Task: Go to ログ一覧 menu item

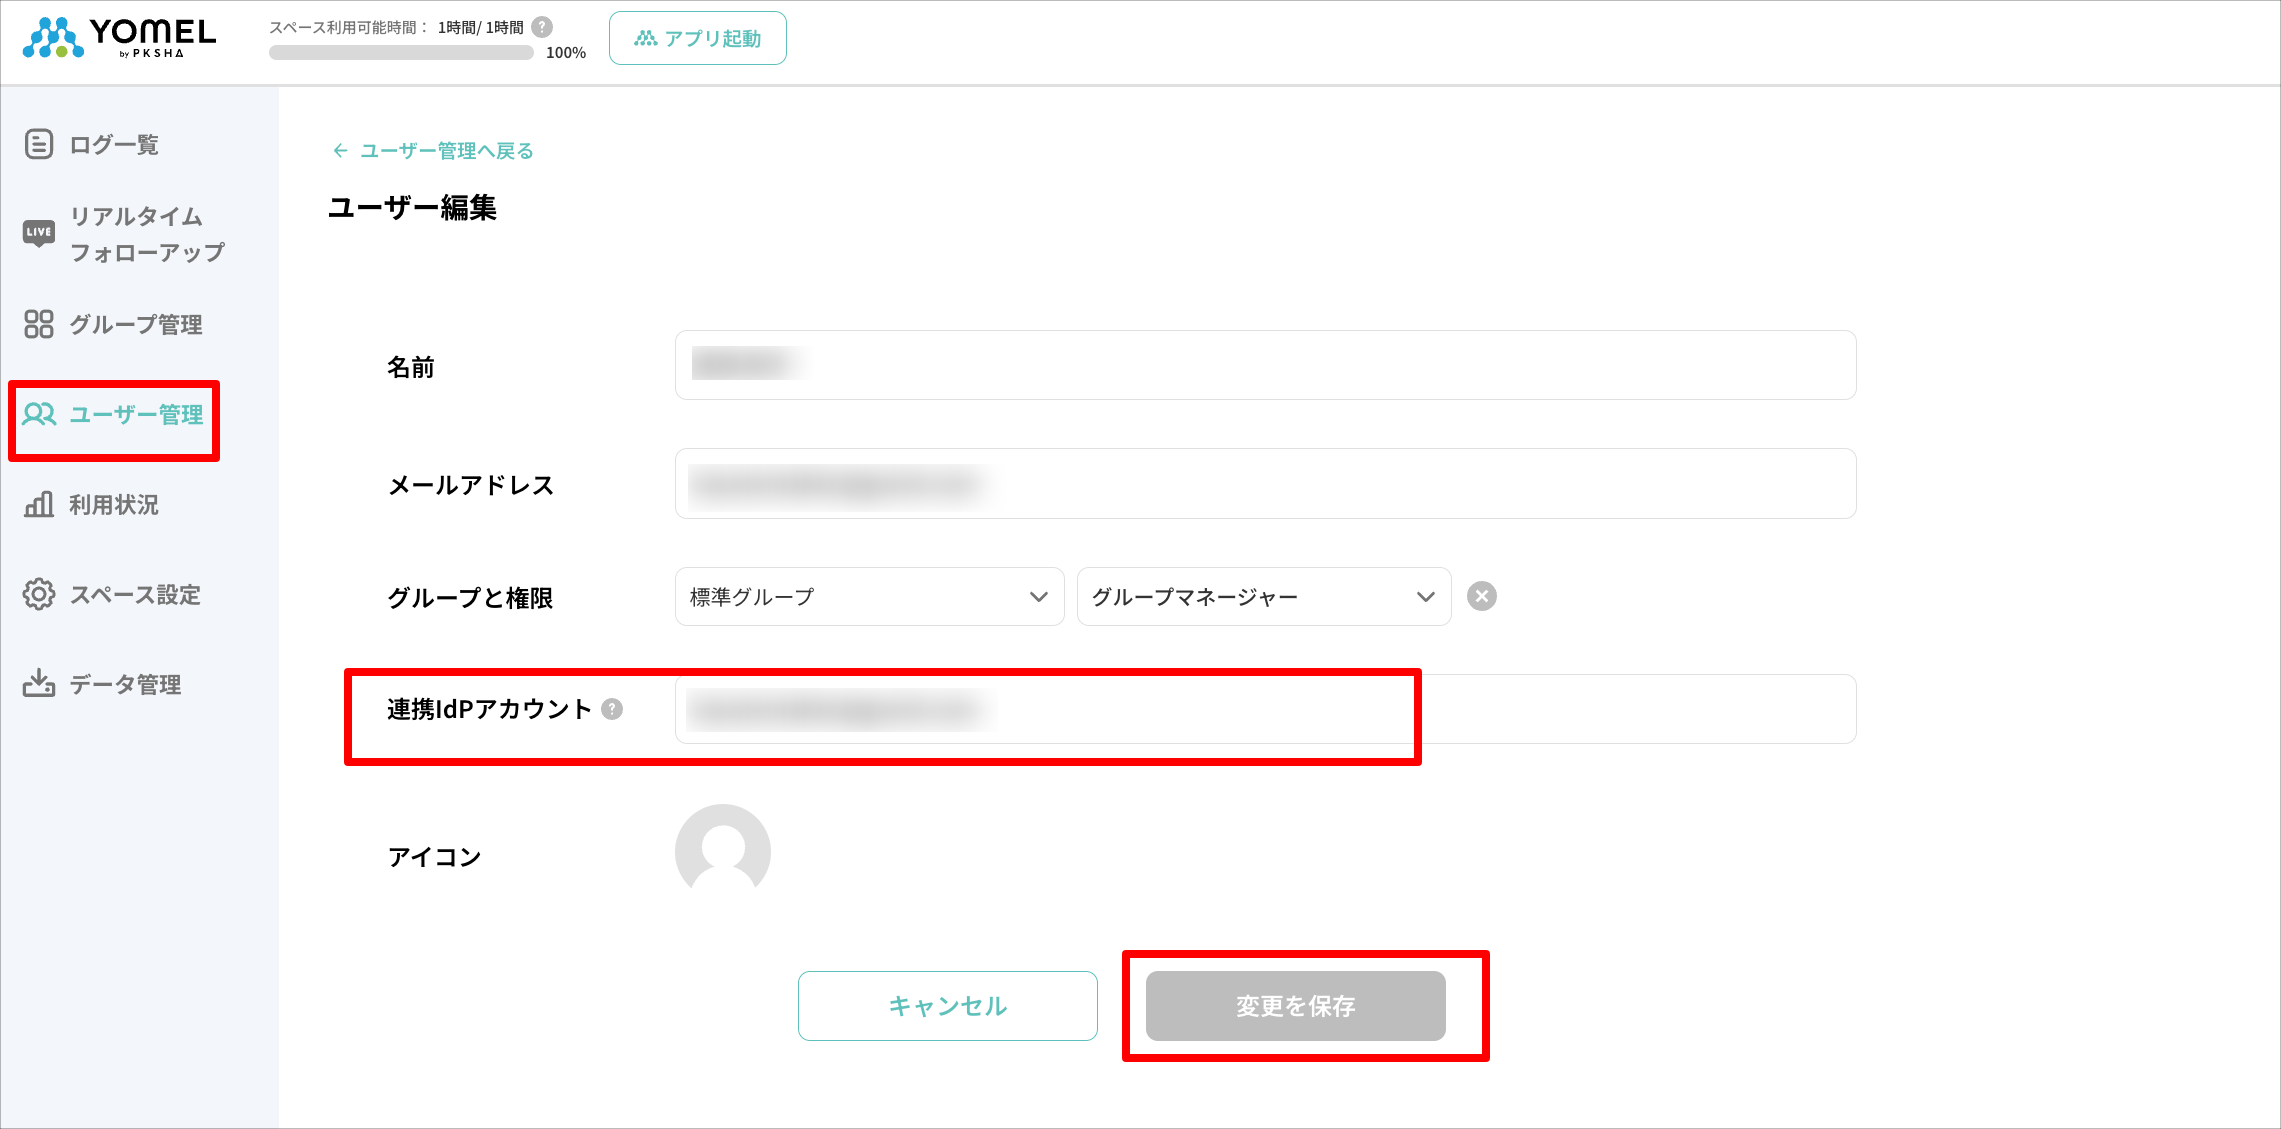Action: pyautogui.click(x=112, y=145)
